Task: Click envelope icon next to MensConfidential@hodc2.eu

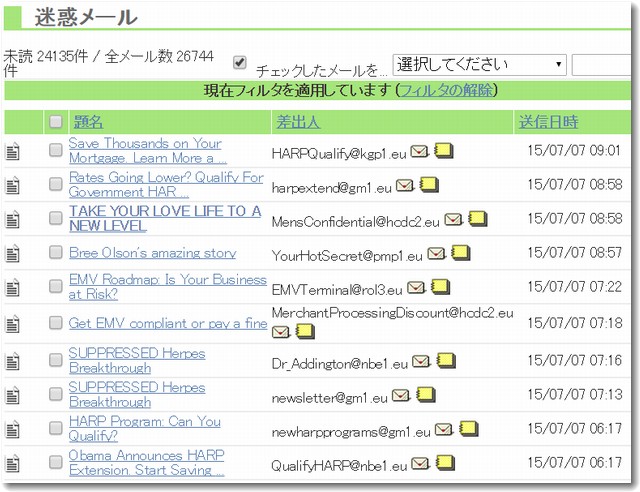Action: pyautogui.click(x=453, y=219)
